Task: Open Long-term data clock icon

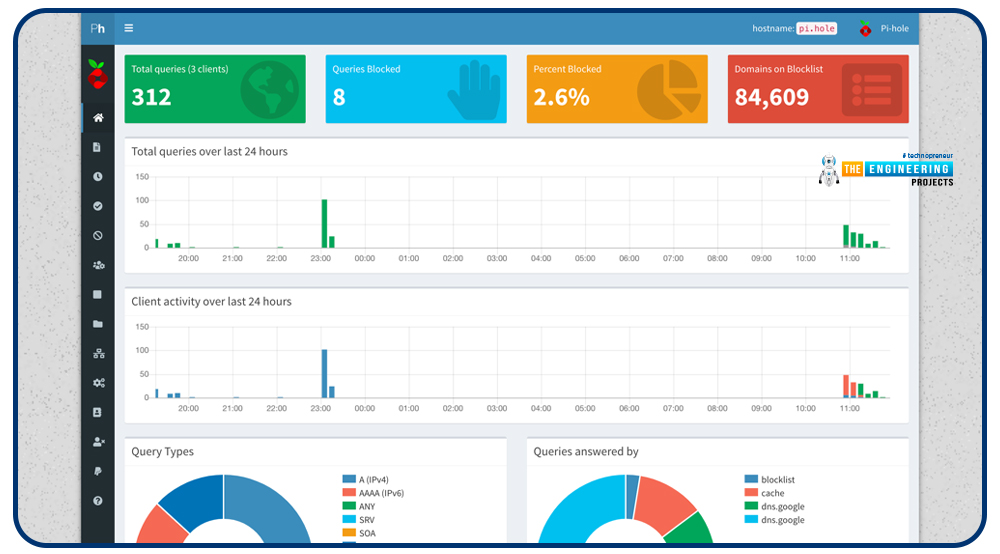Action: [98, 177]
